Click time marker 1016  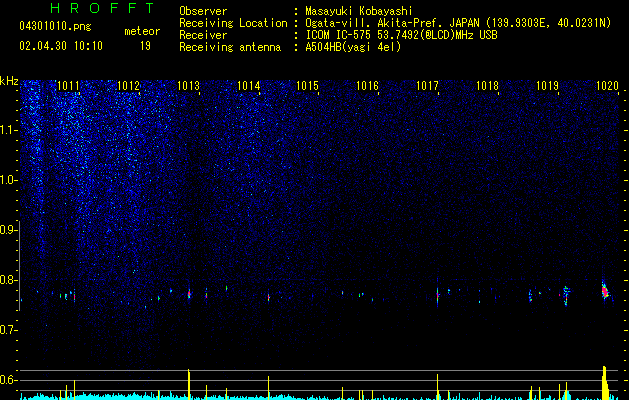pyautogui.click(x=367, y=85)
